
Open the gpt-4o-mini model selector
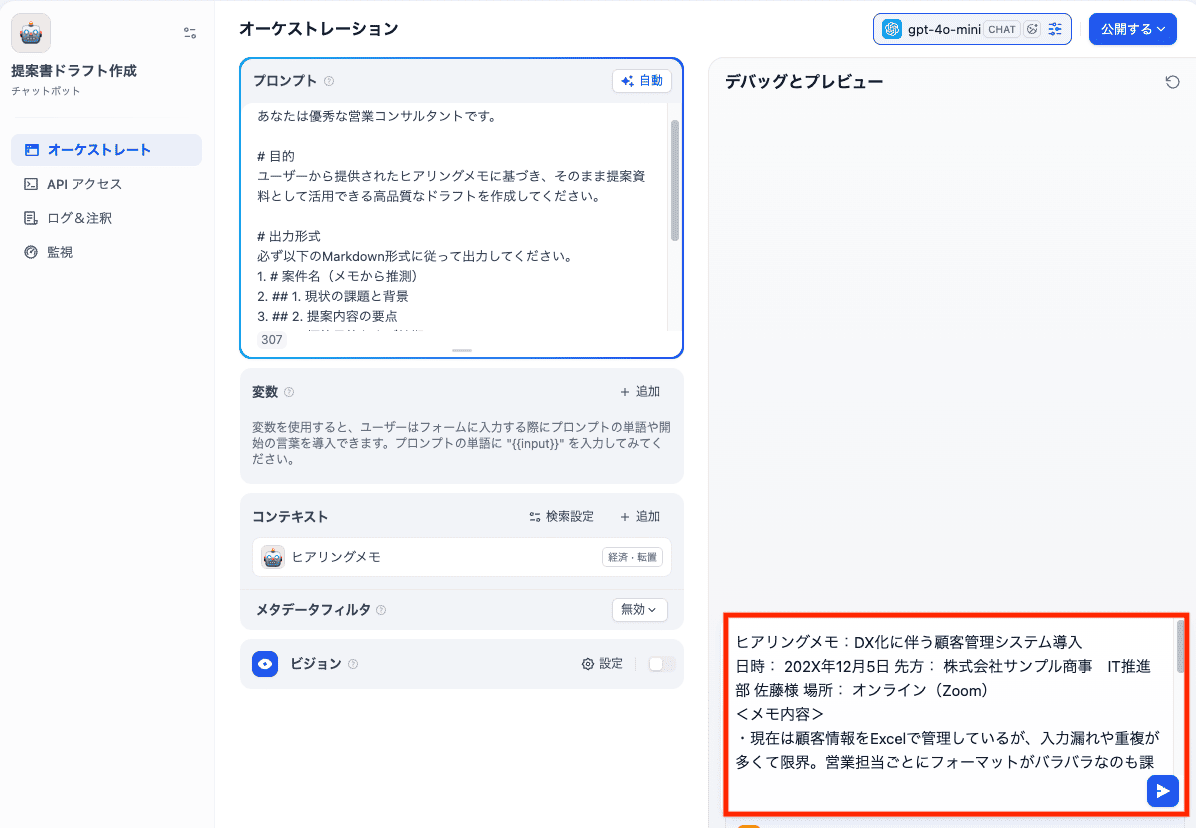[x=972, y=30]
